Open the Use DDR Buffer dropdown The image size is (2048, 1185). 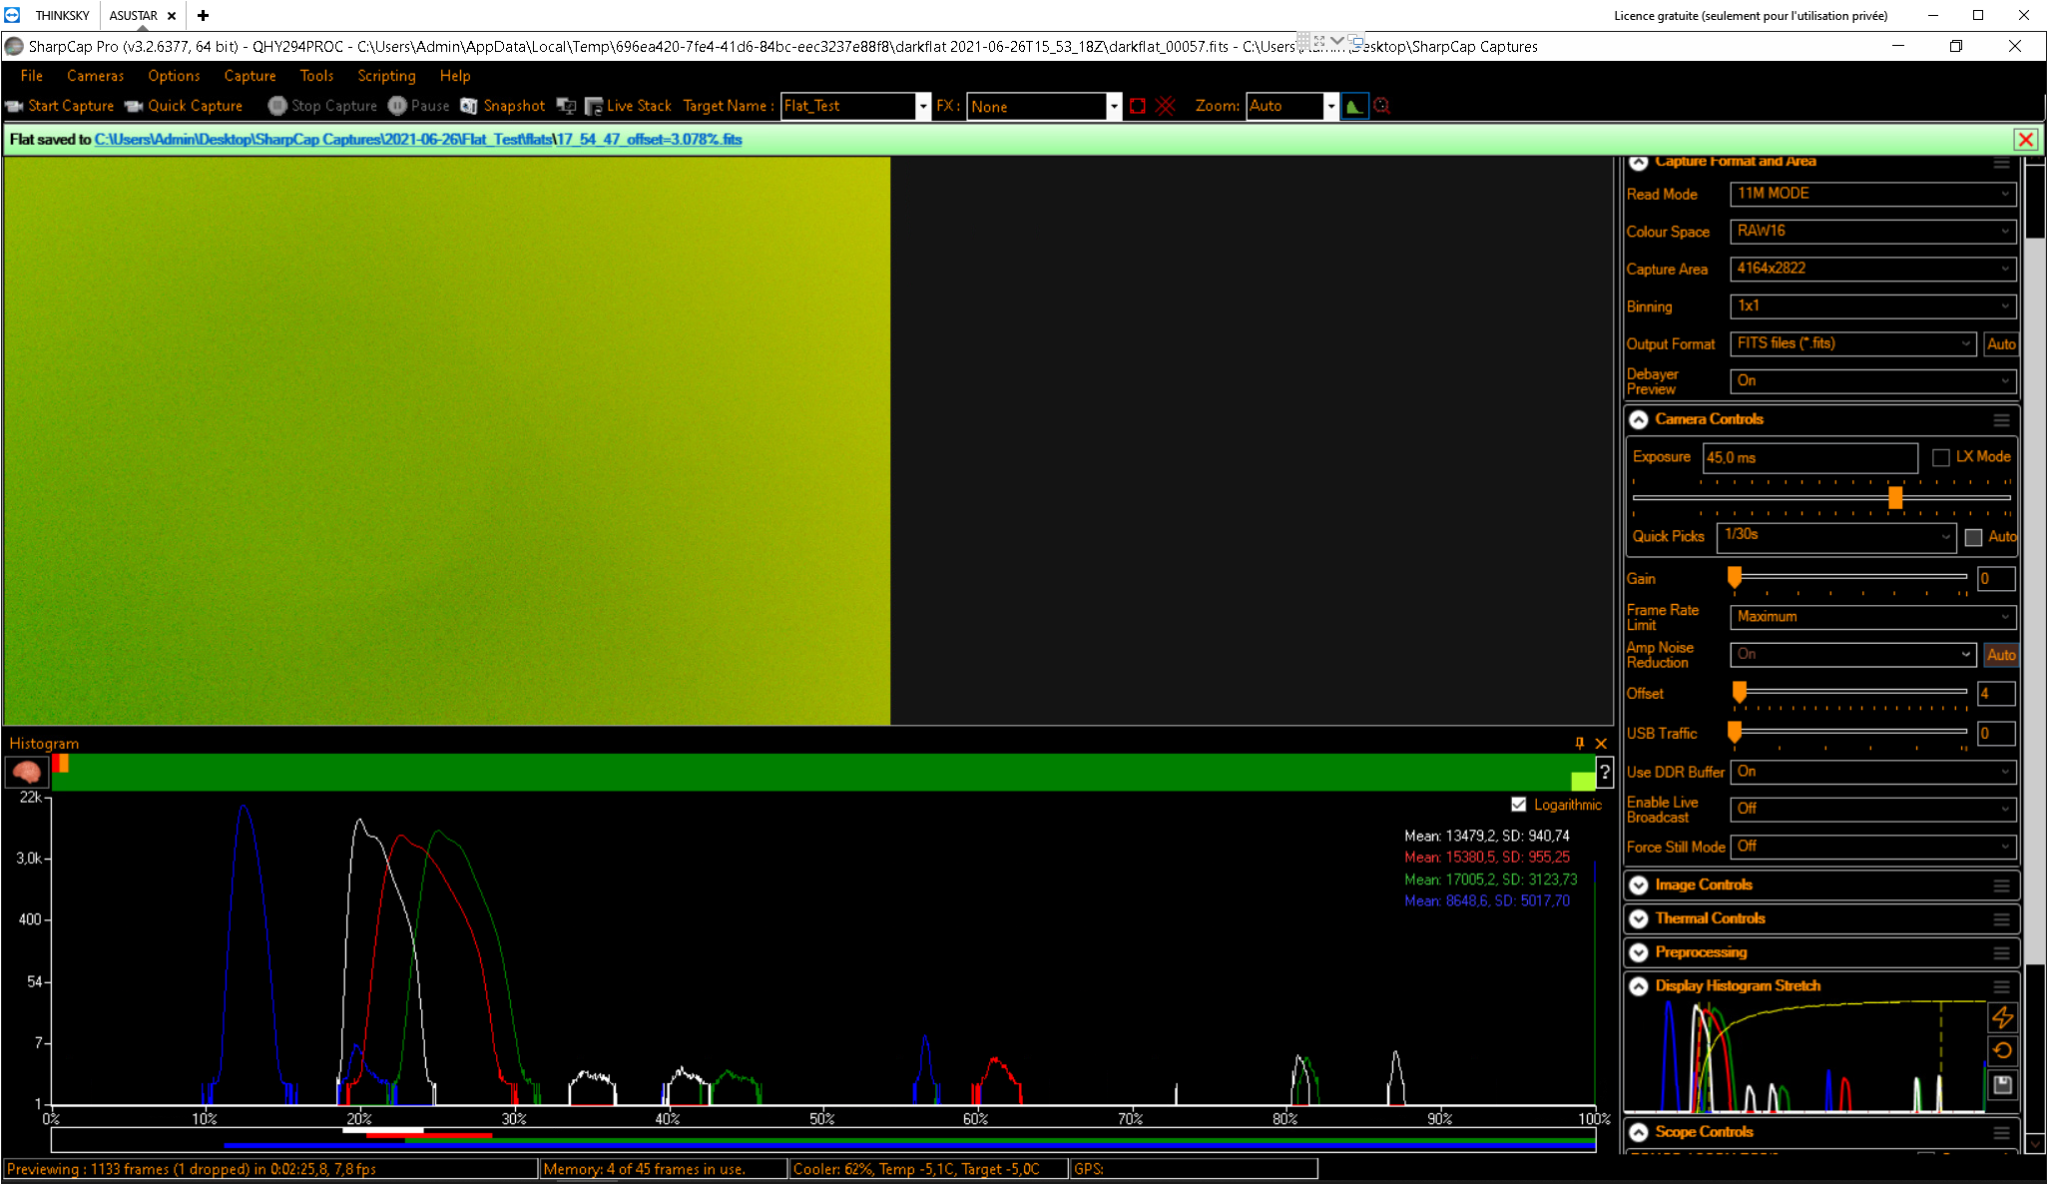click(1872, 772)
